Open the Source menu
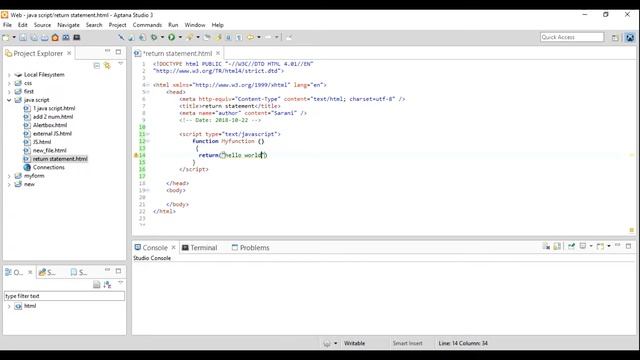Viewport: 640px width, 360px height. (x=42, y=25)
